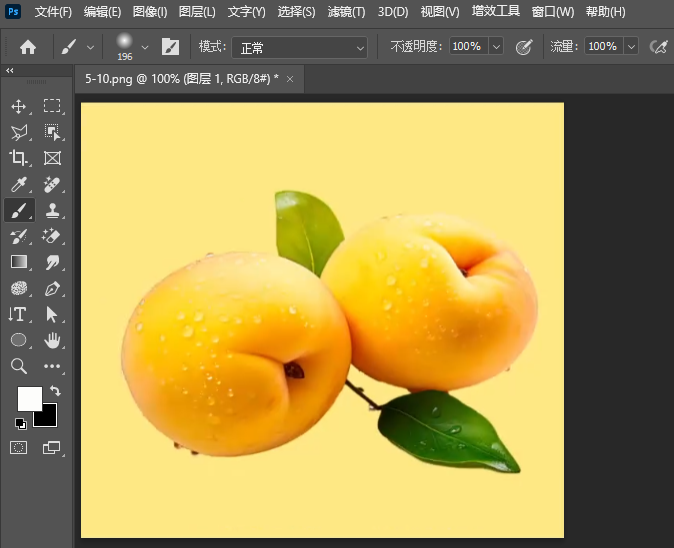Viewport: 674px width, 548px height.
Task: Activate the Pen tool
Action: [x=52, y=288]
